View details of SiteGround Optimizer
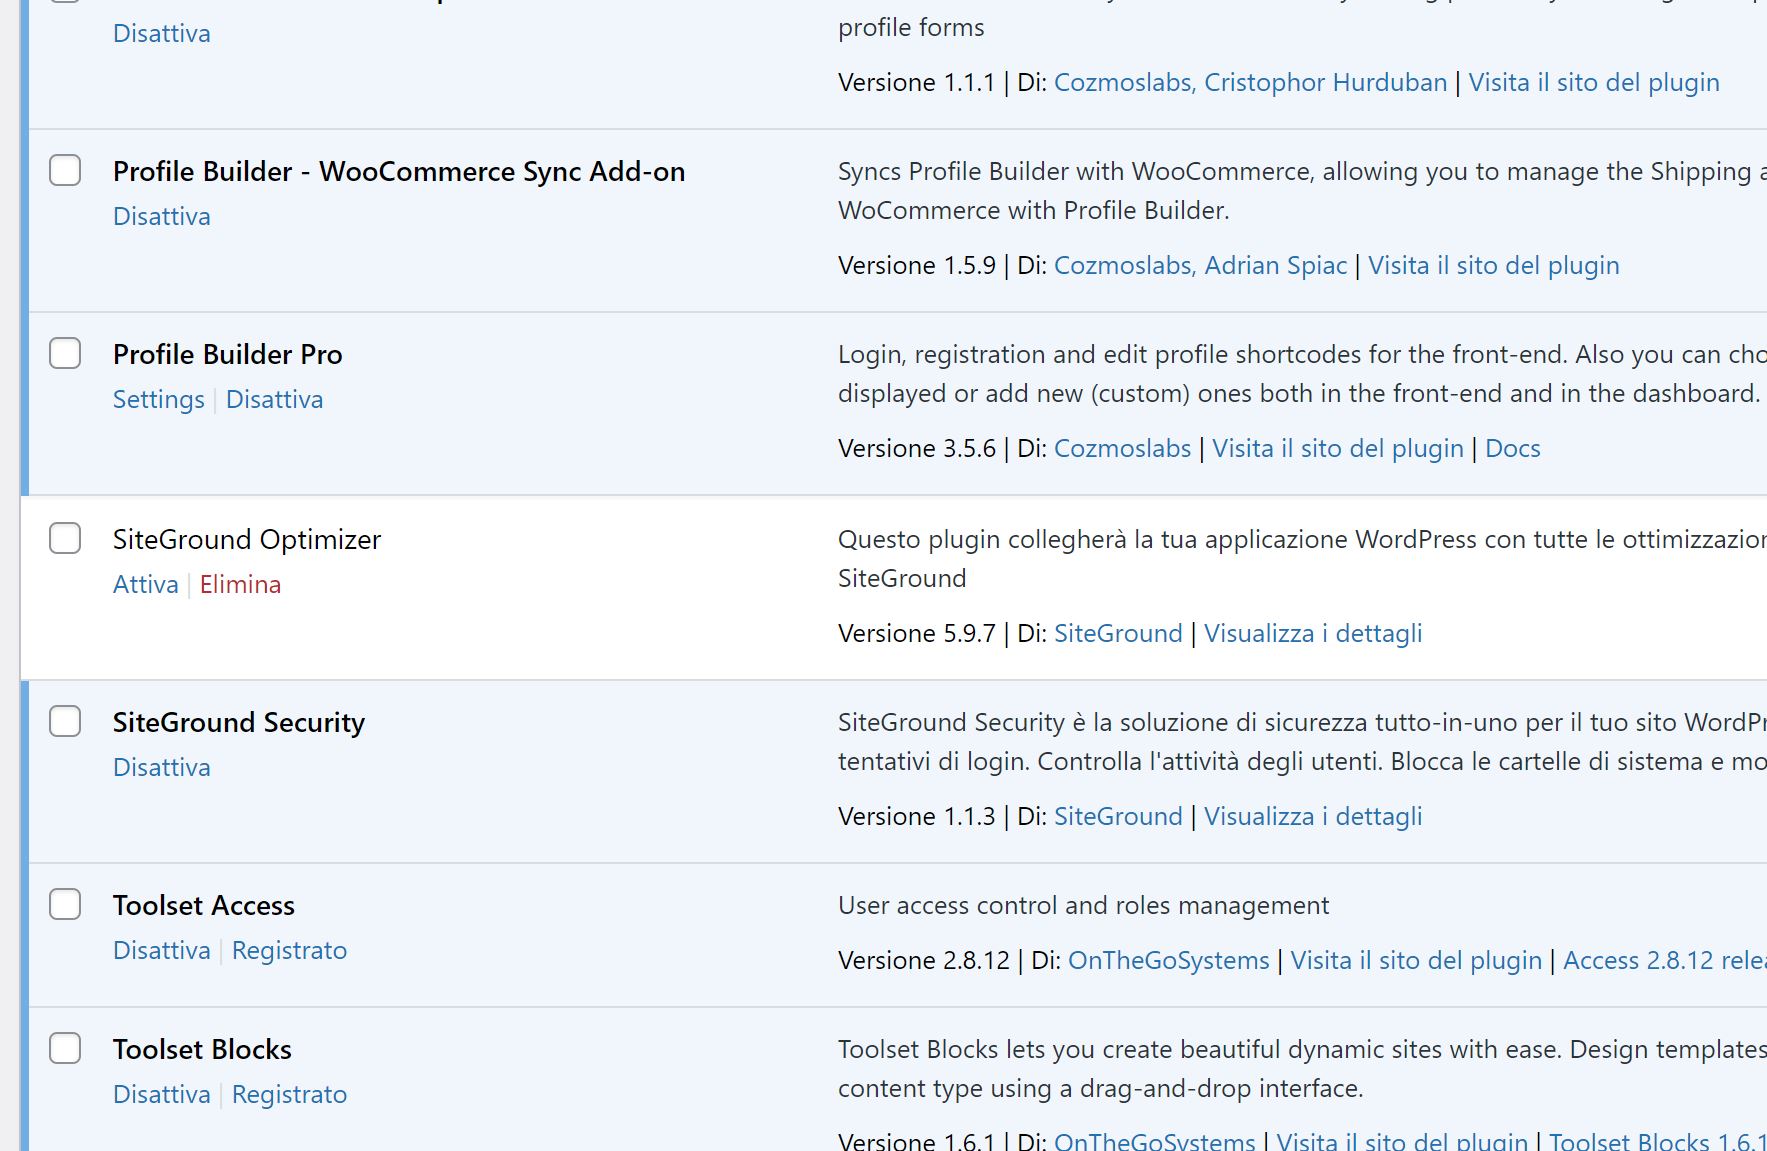 (x=1313, y=633)
